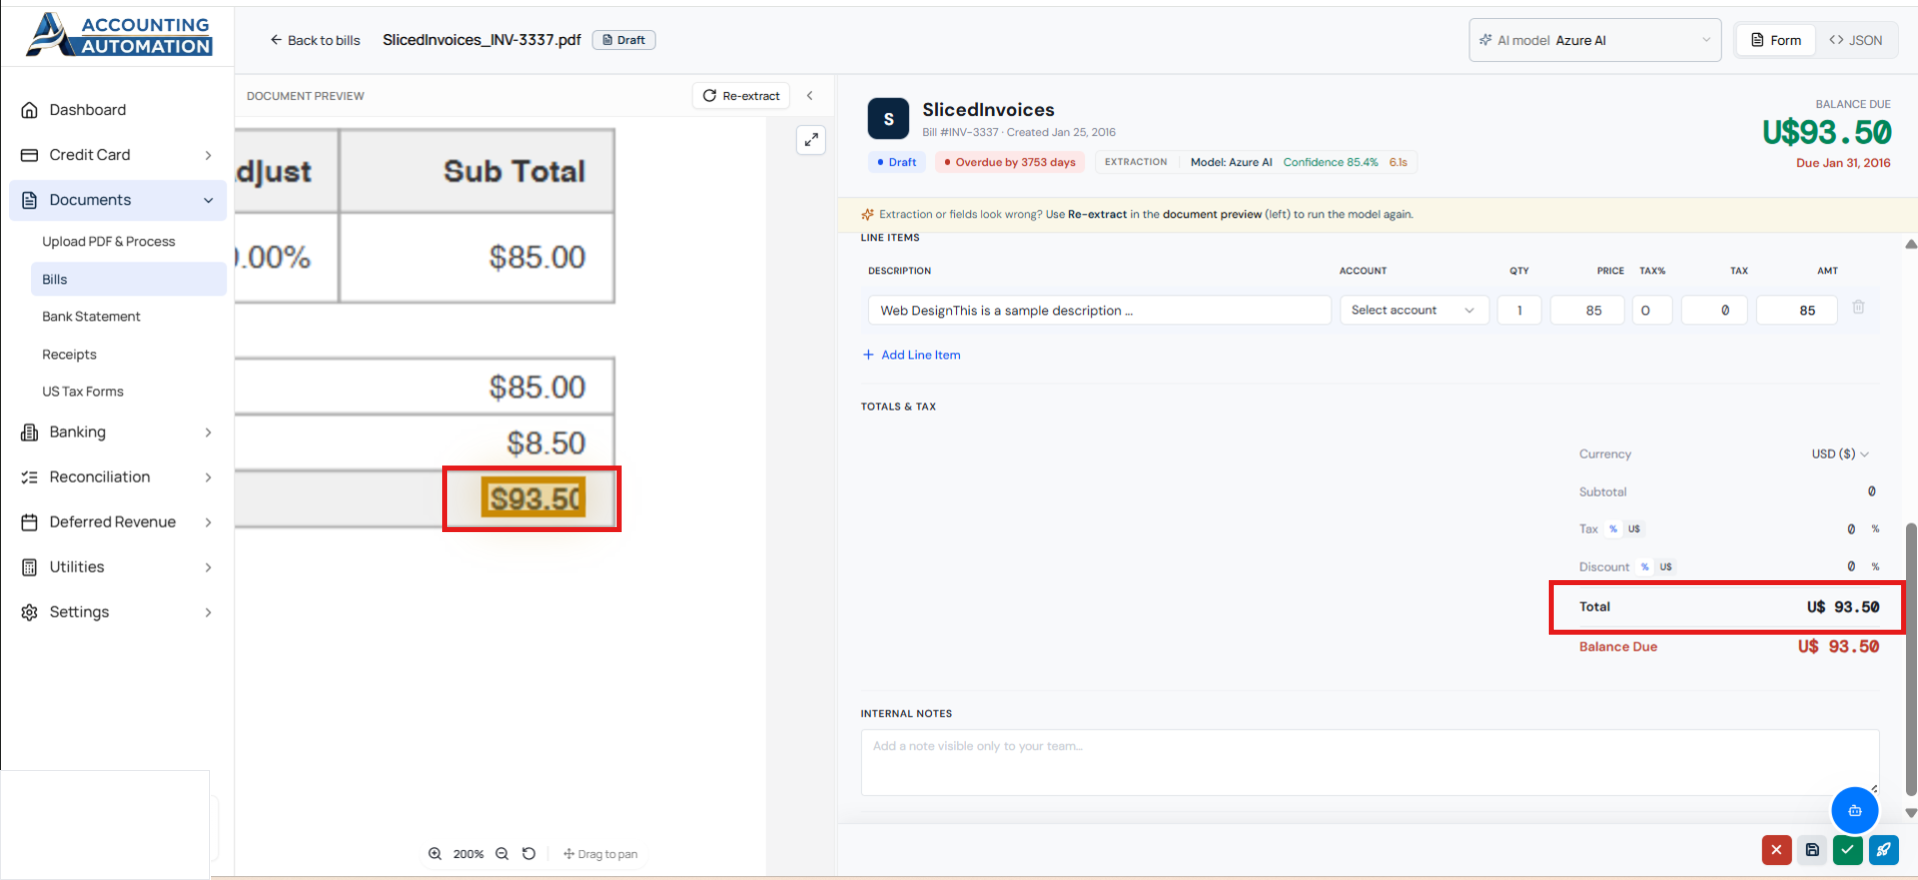Set Tax mode to U$ amount
The height and width of the screenshot is (880, 1918).
tap(1634, 529)
